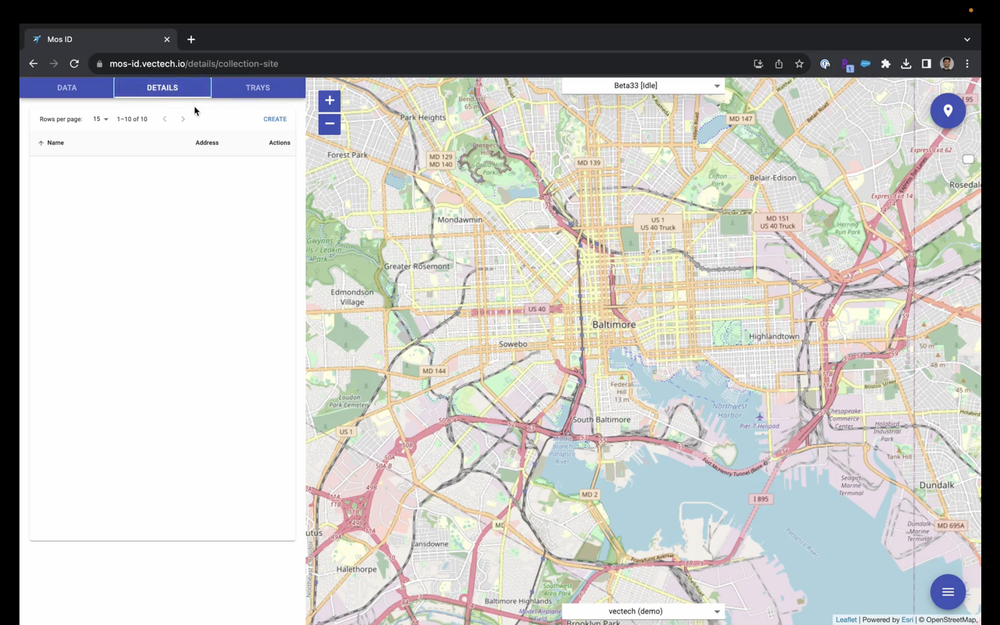Bookmark this page with the star
The width and height of the screenshot is (1000, 625).
799,64
